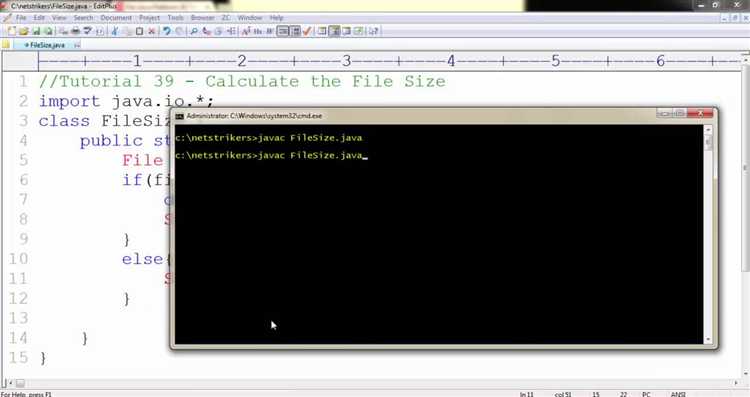Open the Tools menu
This screenshot has height=397, width=750.
176,18
